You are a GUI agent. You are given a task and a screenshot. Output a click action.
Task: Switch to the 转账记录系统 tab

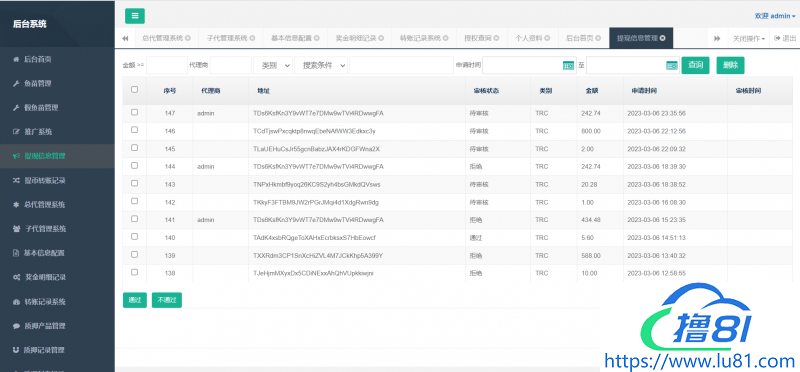pos(423,38)
